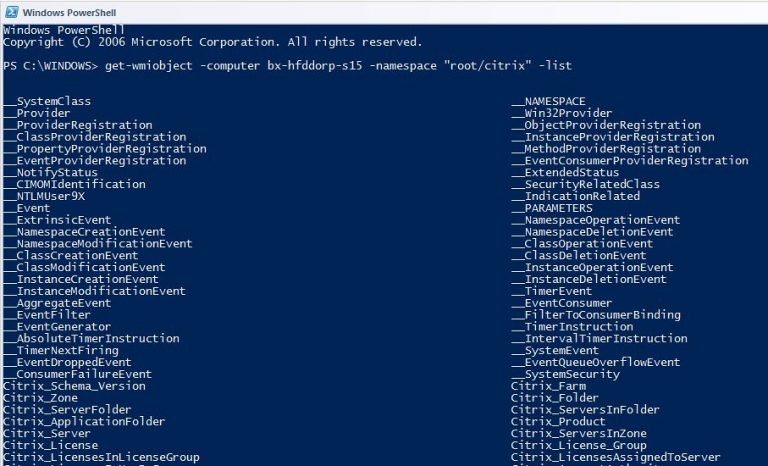The image size is (768, 466).
Task: Click the Citrix_Farm class name
Action: coord(548,386)
